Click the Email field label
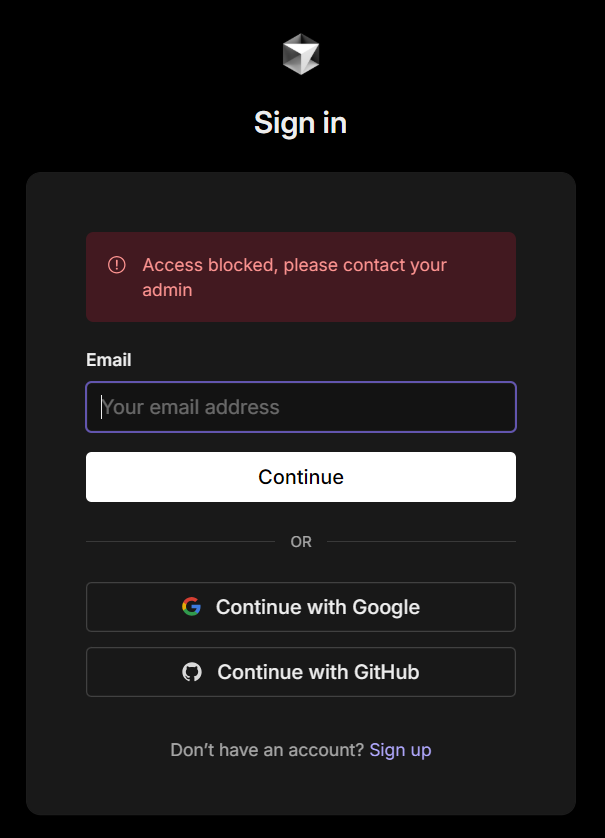The width and height of the screenshot is (605, 838). click(x=108, y=360)
